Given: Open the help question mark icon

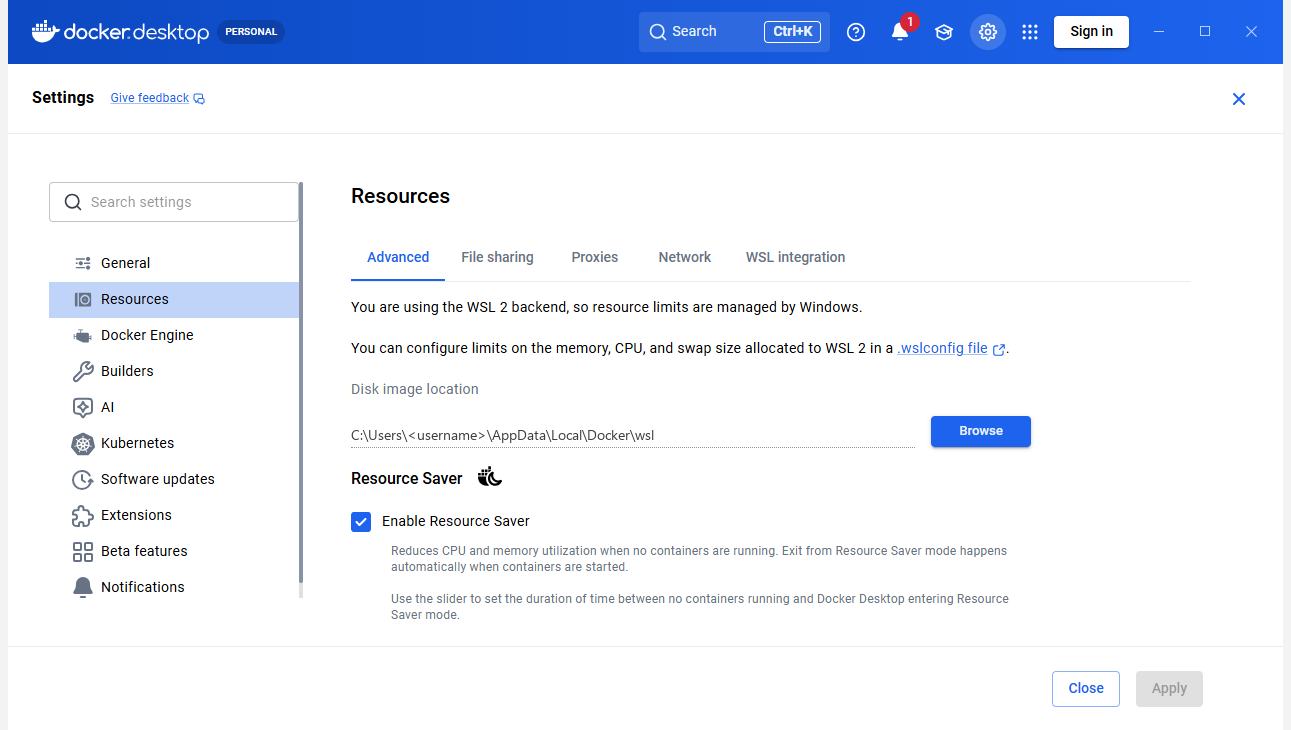Looking at the screenshot, I should click(856, 32).
